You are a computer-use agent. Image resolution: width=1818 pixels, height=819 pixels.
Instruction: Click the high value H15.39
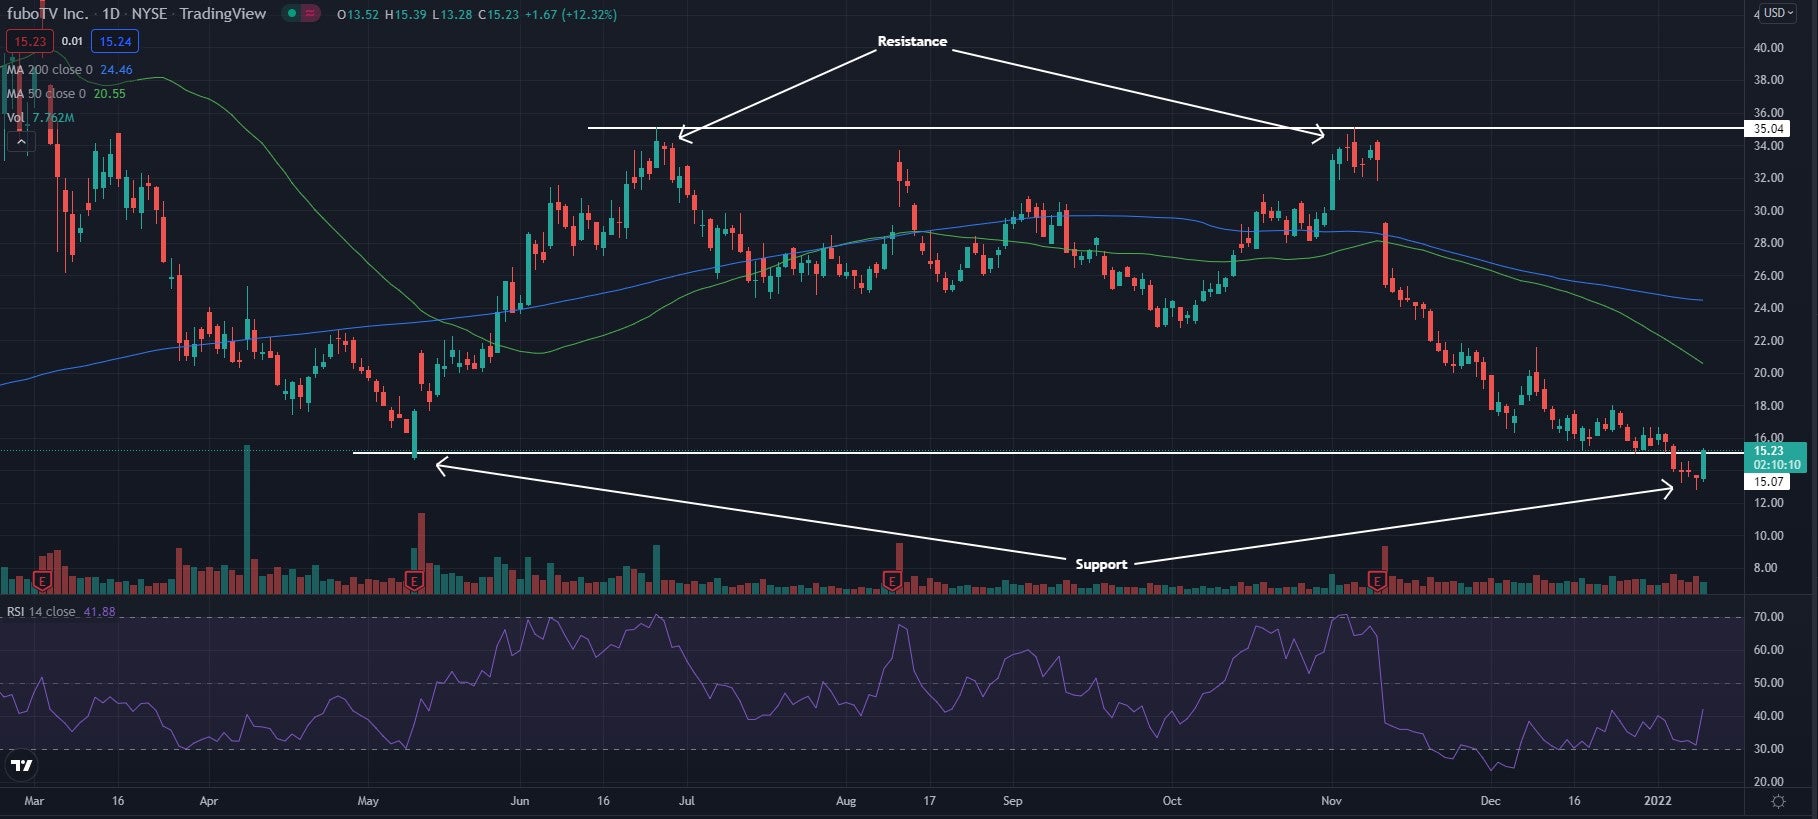[404, 15]
